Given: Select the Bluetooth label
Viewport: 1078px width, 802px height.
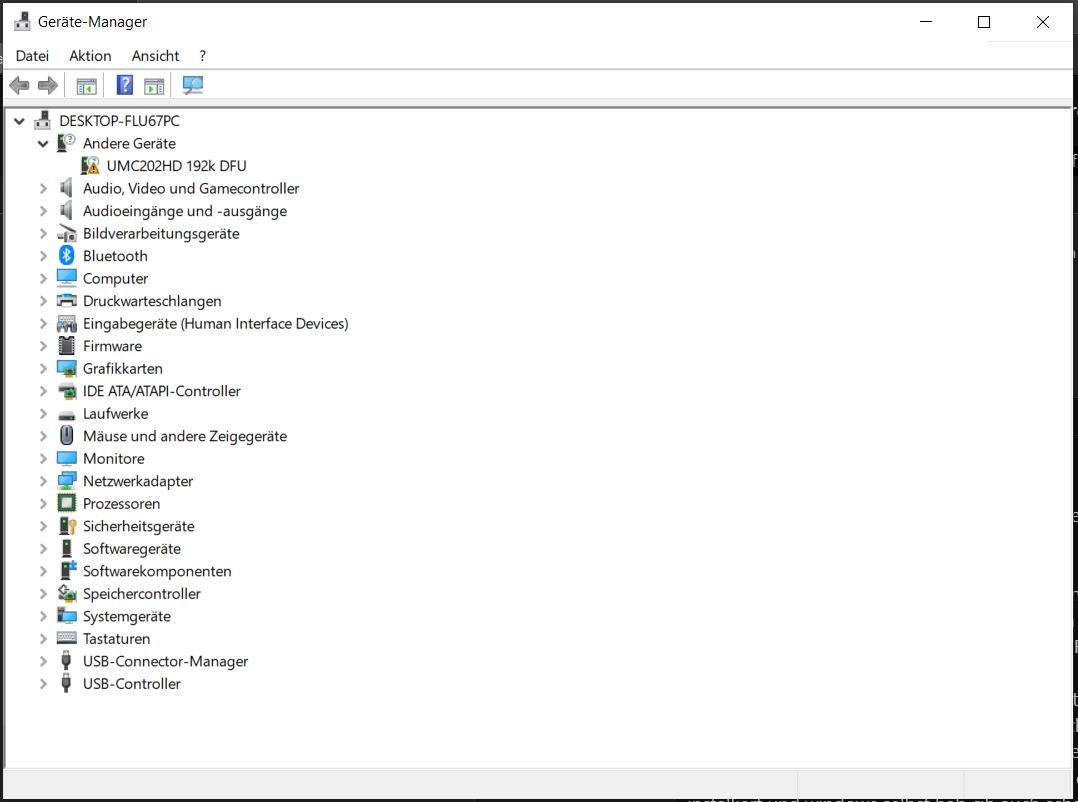Looking at the screenshot, I should pyautogui.click(x=116, y=256).
